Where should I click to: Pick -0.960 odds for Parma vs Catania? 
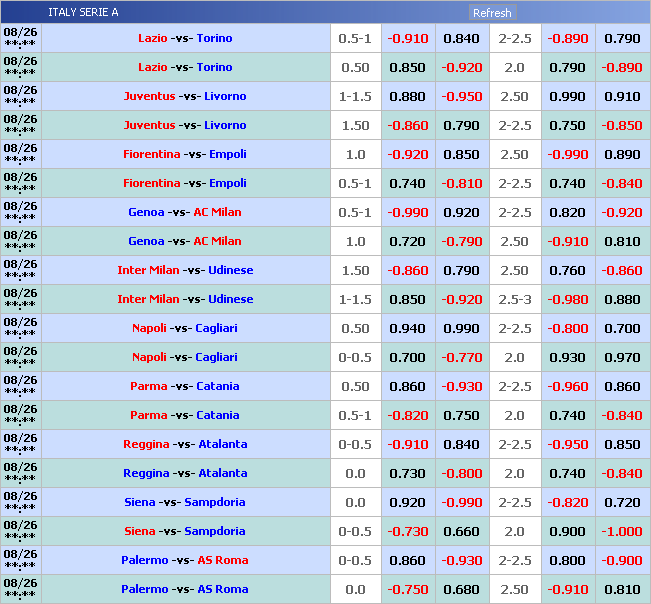pos(568,387)
